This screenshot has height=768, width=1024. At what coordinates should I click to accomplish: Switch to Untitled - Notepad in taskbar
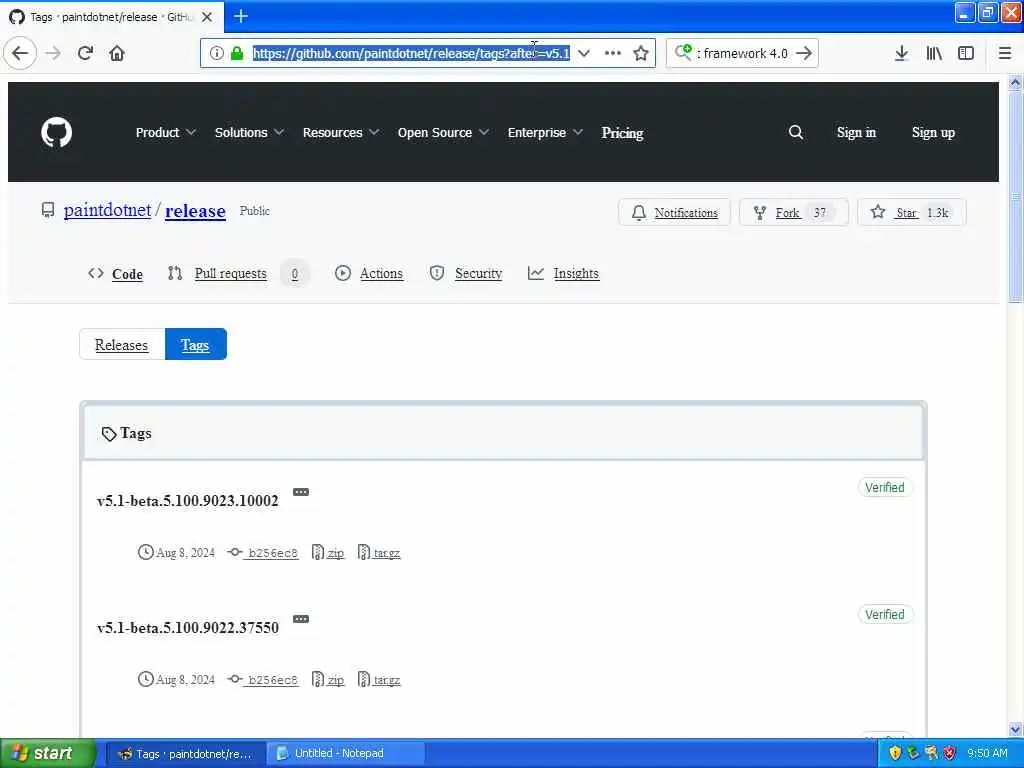tap(346, 754)
